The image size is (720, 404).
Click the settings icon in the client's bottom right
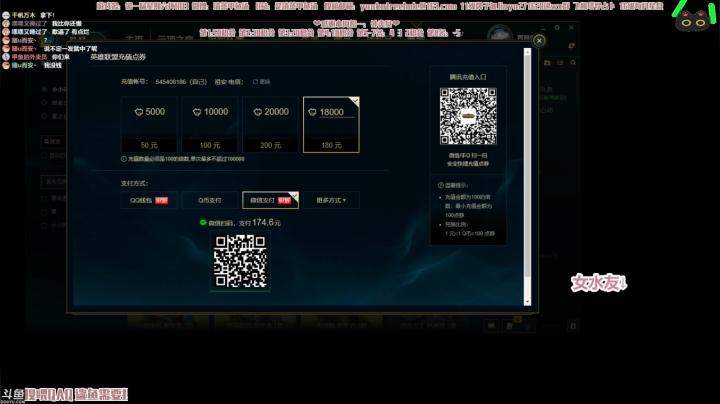click(573, 326)
